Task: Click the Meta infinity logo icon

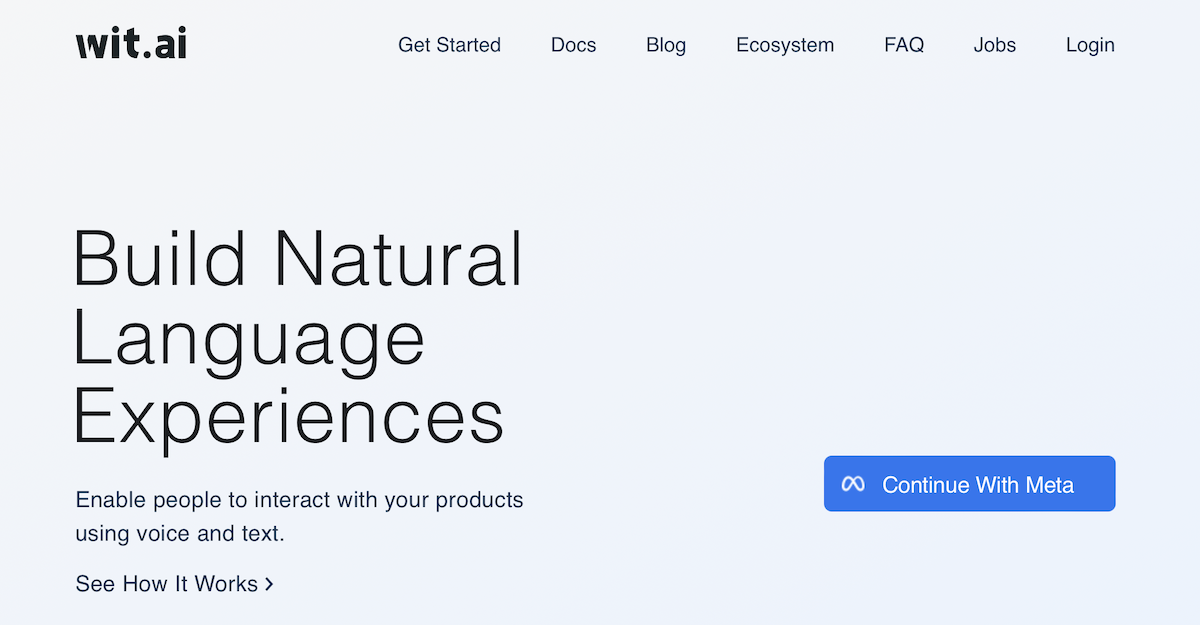Action: click(852, 485)
